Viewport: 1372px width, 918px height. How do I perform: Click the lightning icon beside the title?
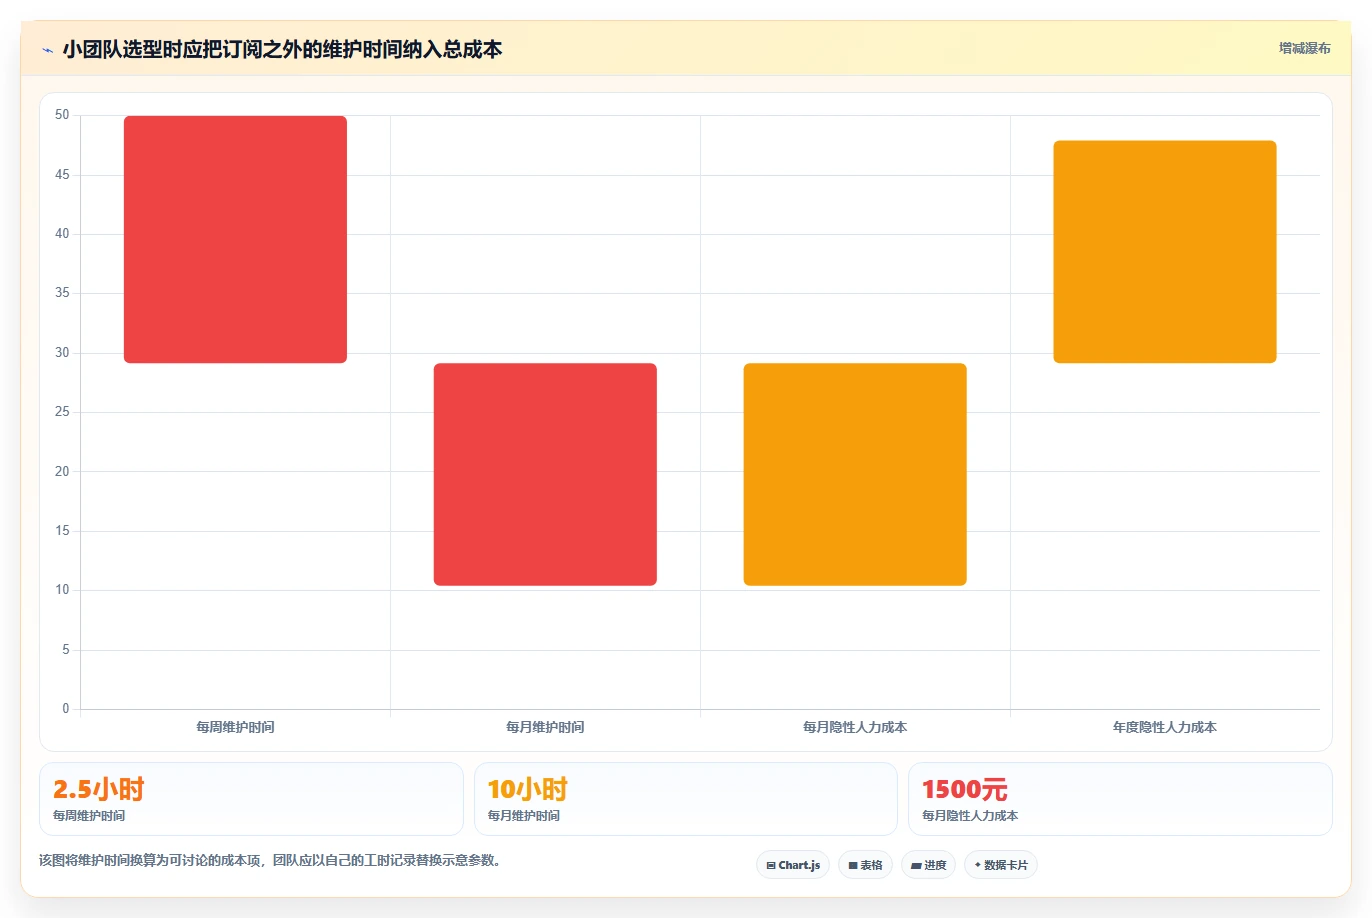click(47, 50)
